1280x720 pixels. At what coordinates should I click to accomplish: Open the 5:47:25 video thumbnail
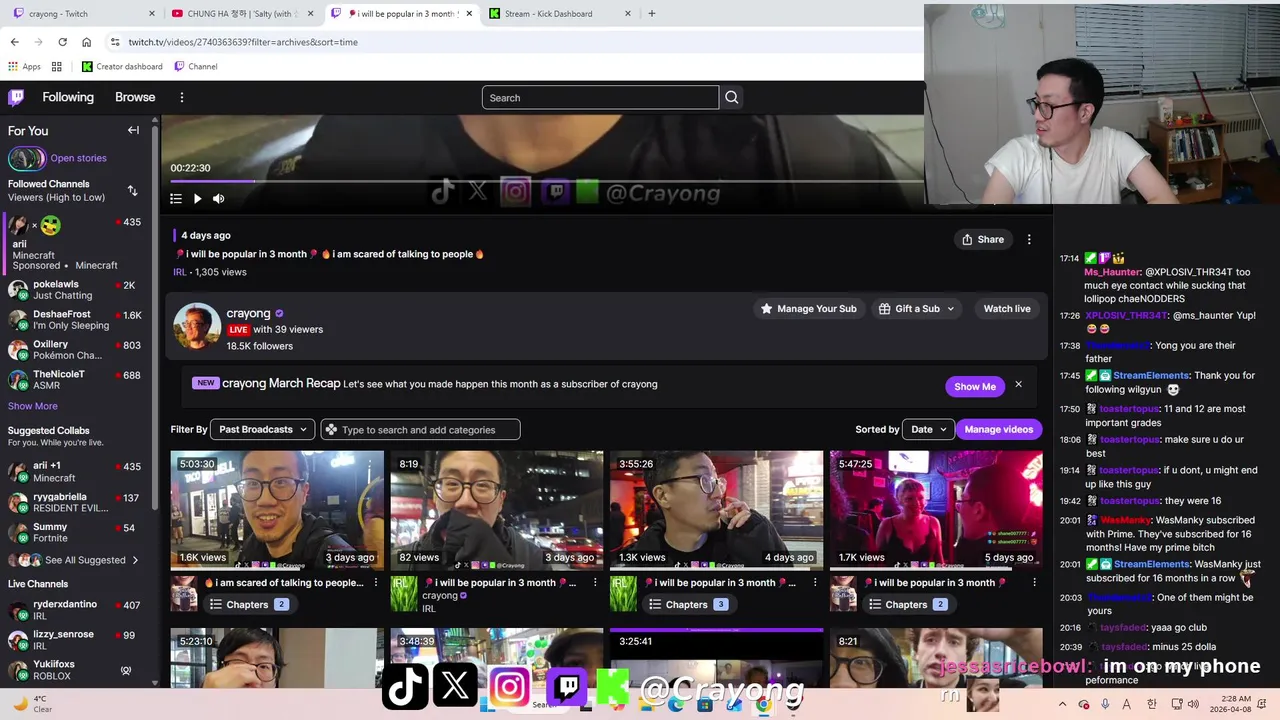coord(936,510)
